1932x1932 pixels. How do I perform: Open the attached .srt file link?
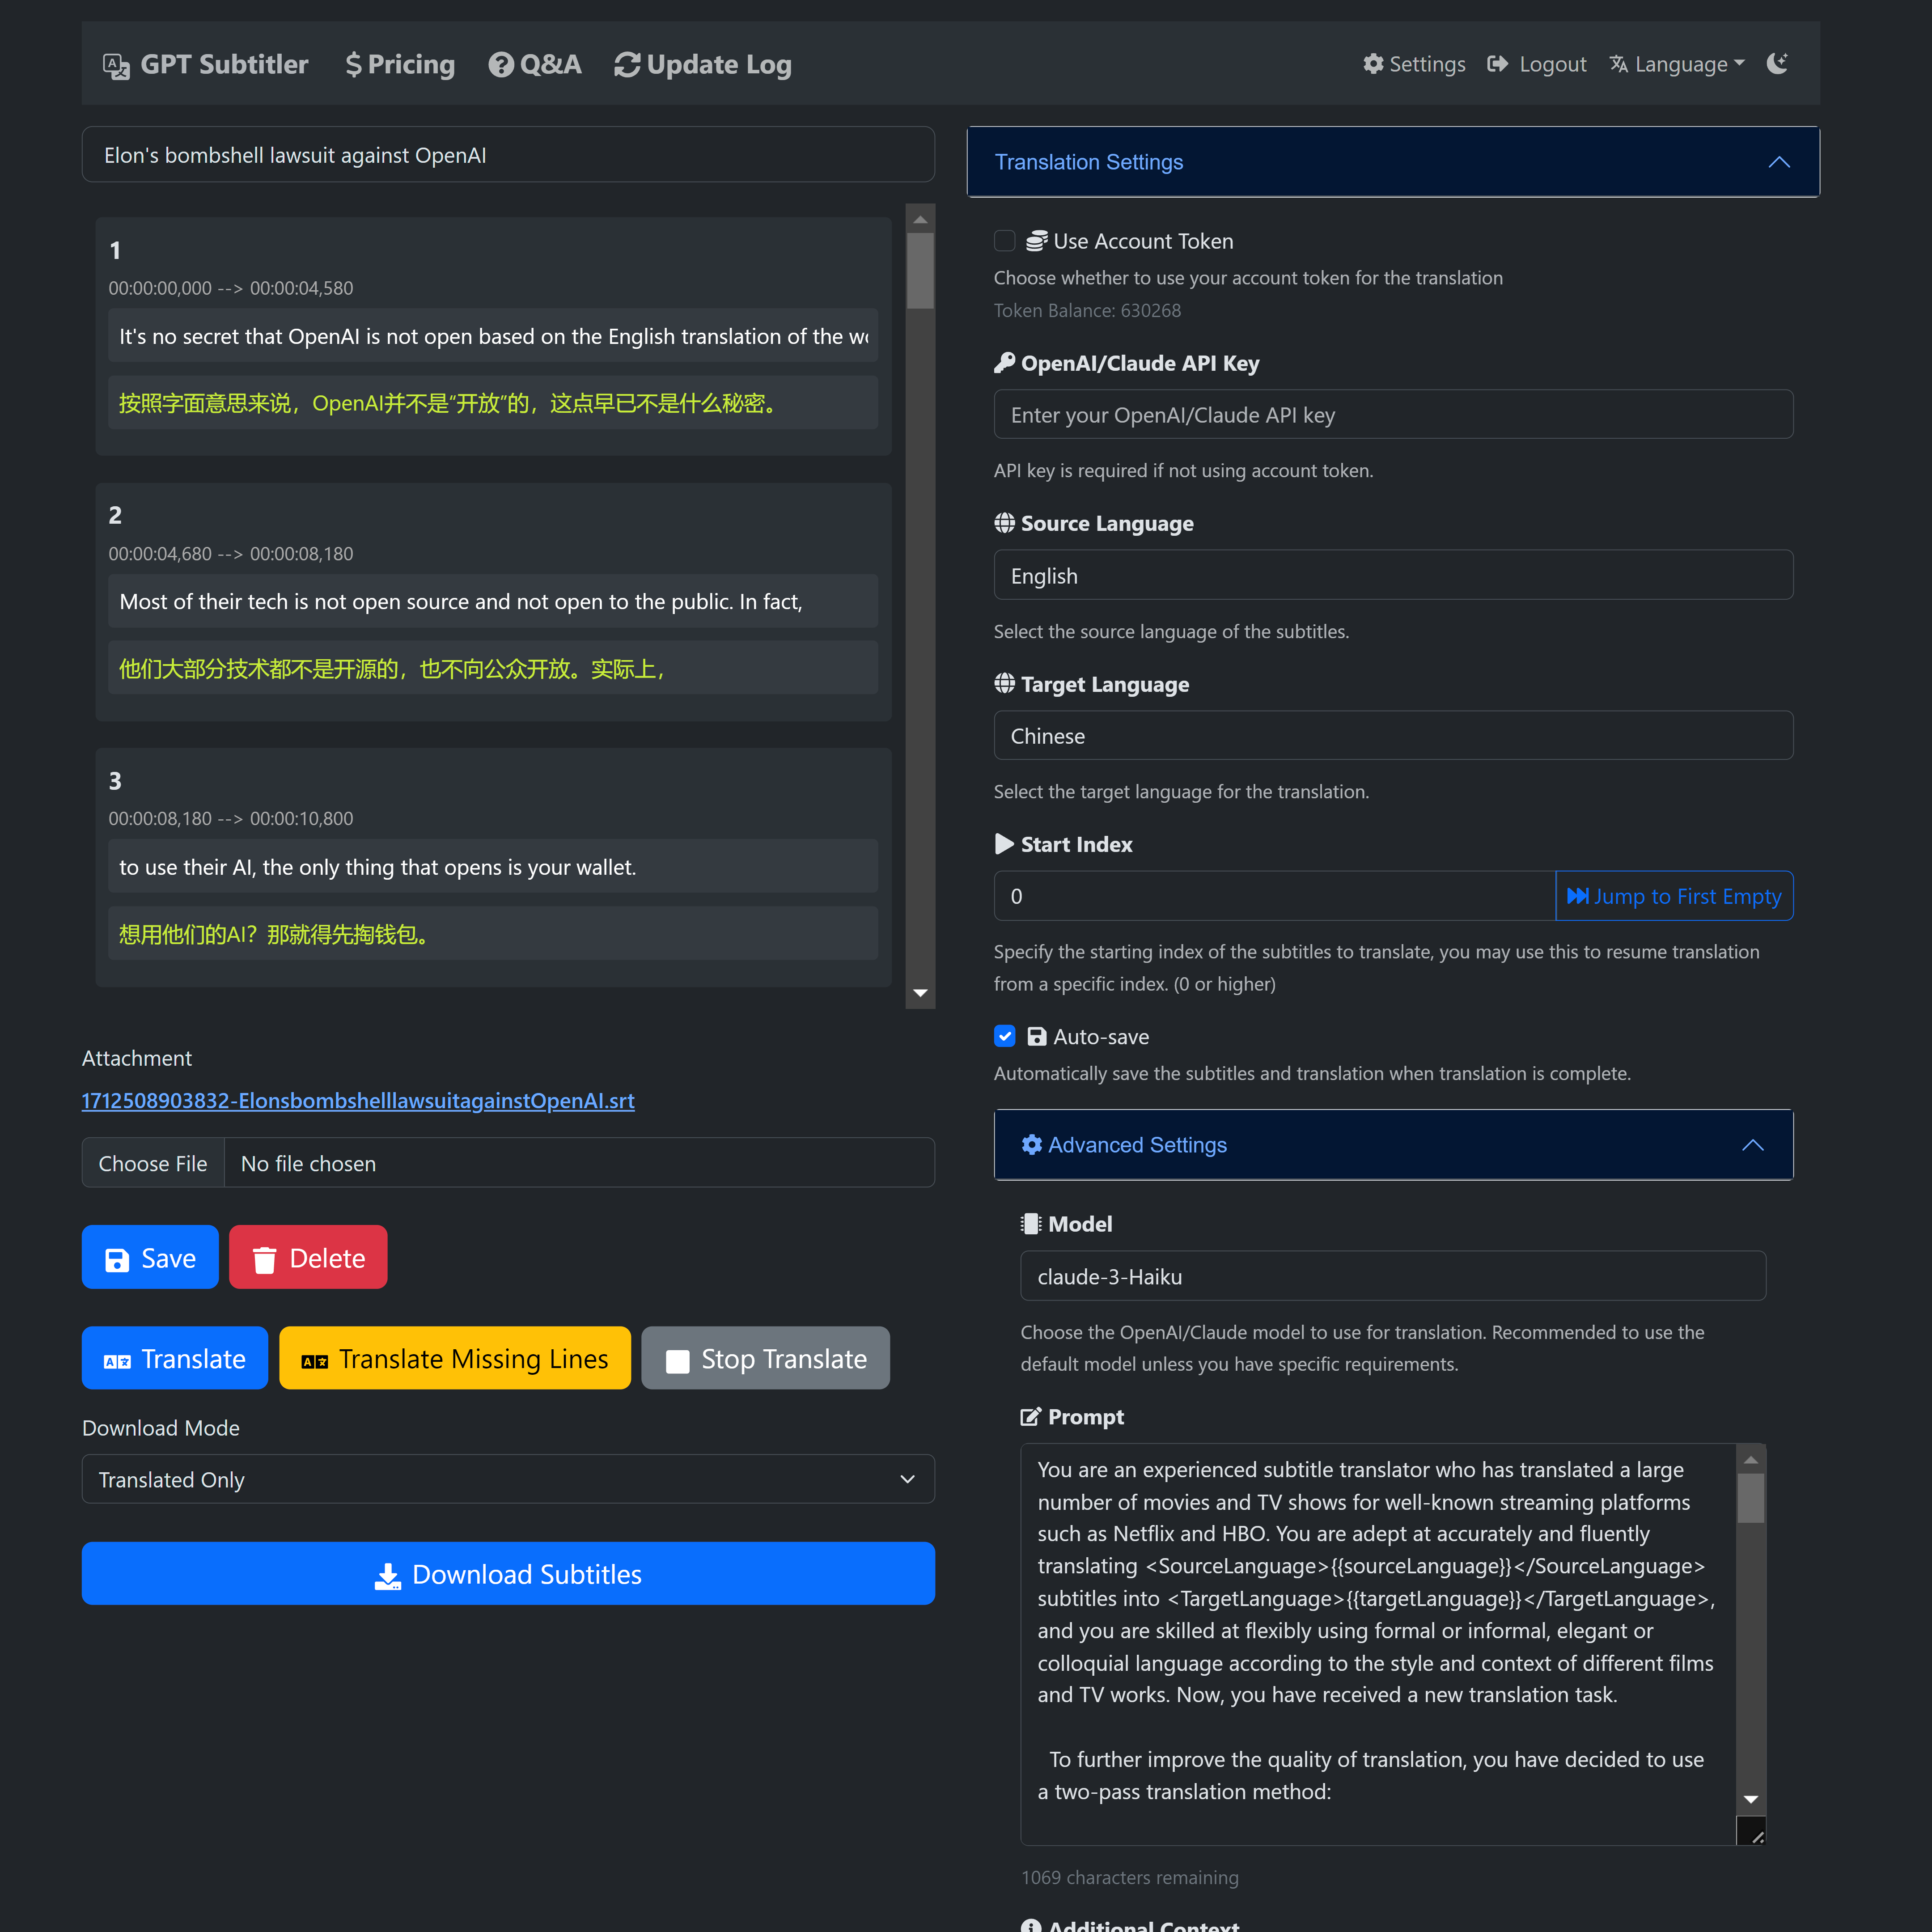pyautogui.click(x=357, y=1100)
